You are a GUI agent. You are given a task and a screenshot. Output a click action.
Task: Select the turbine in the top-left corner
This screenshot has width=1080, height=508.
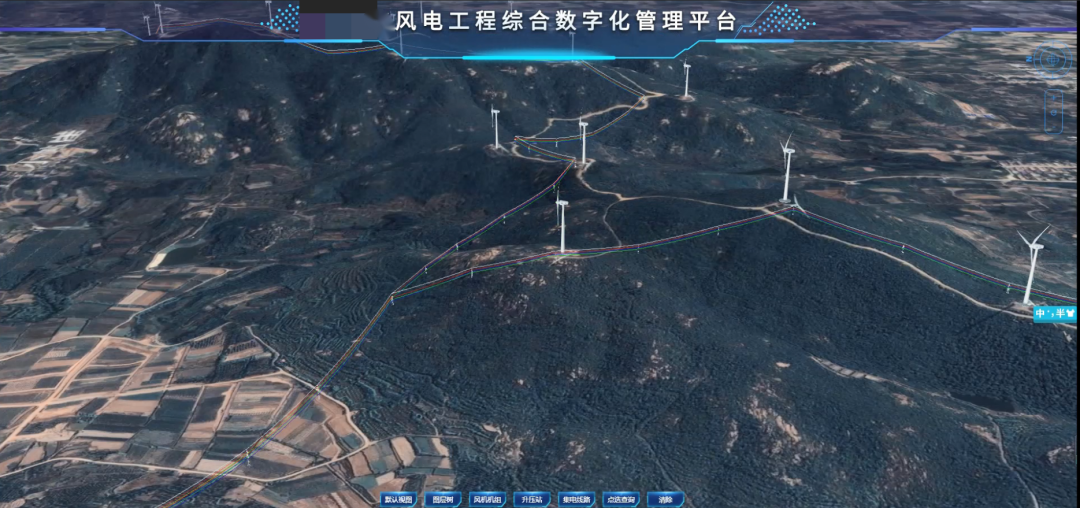point(158,19)
